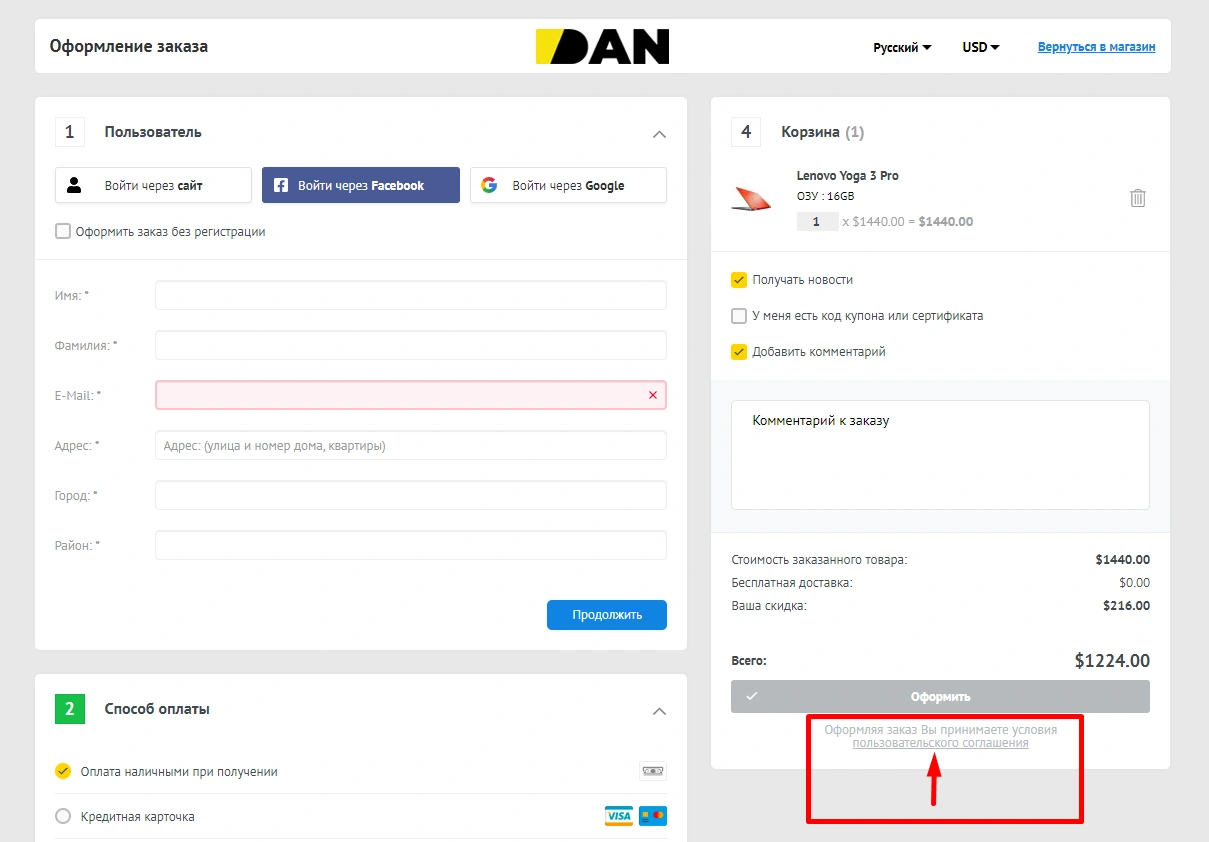Click the Visa card icon

[x=619, y=816]
